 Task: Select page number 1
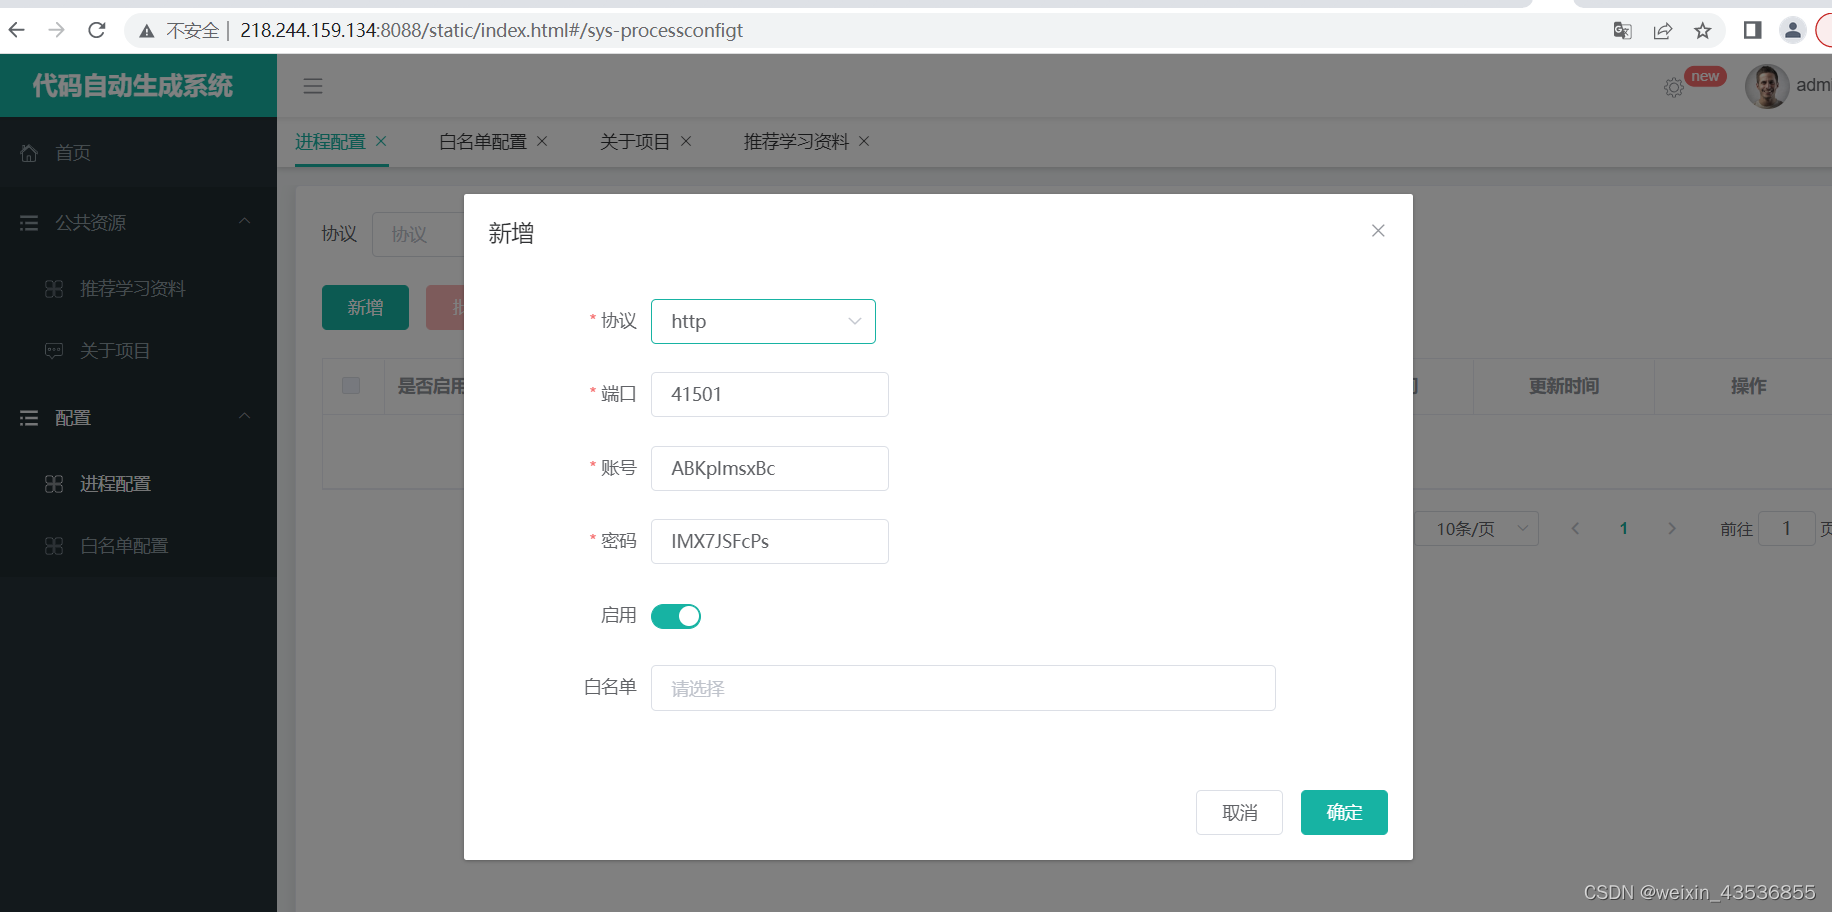tap(1624, 528)
